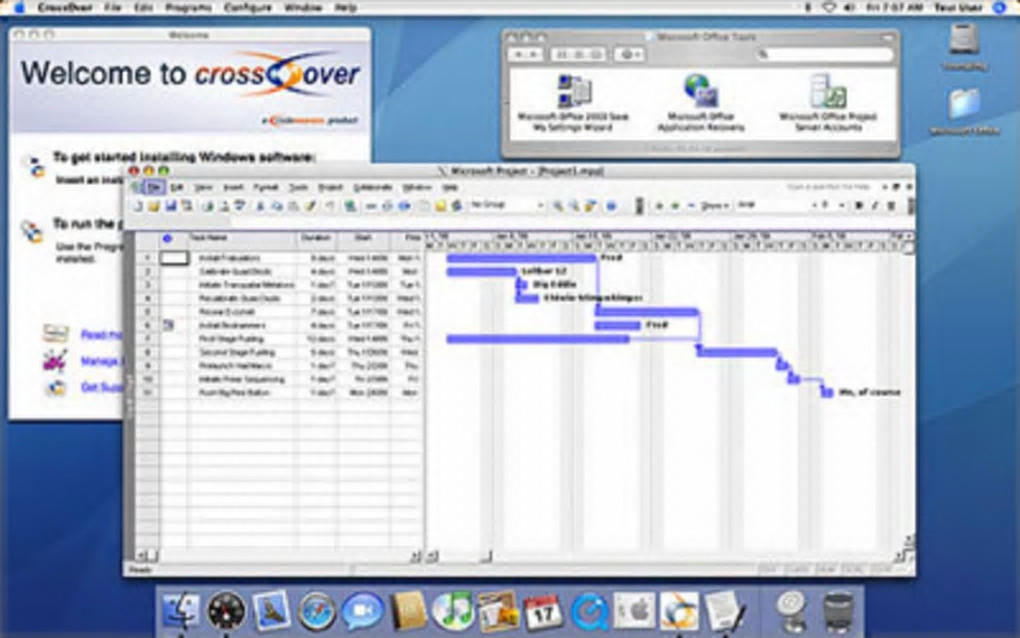Click the Task Name column header

pyautogui.click(x=242, y=239)
